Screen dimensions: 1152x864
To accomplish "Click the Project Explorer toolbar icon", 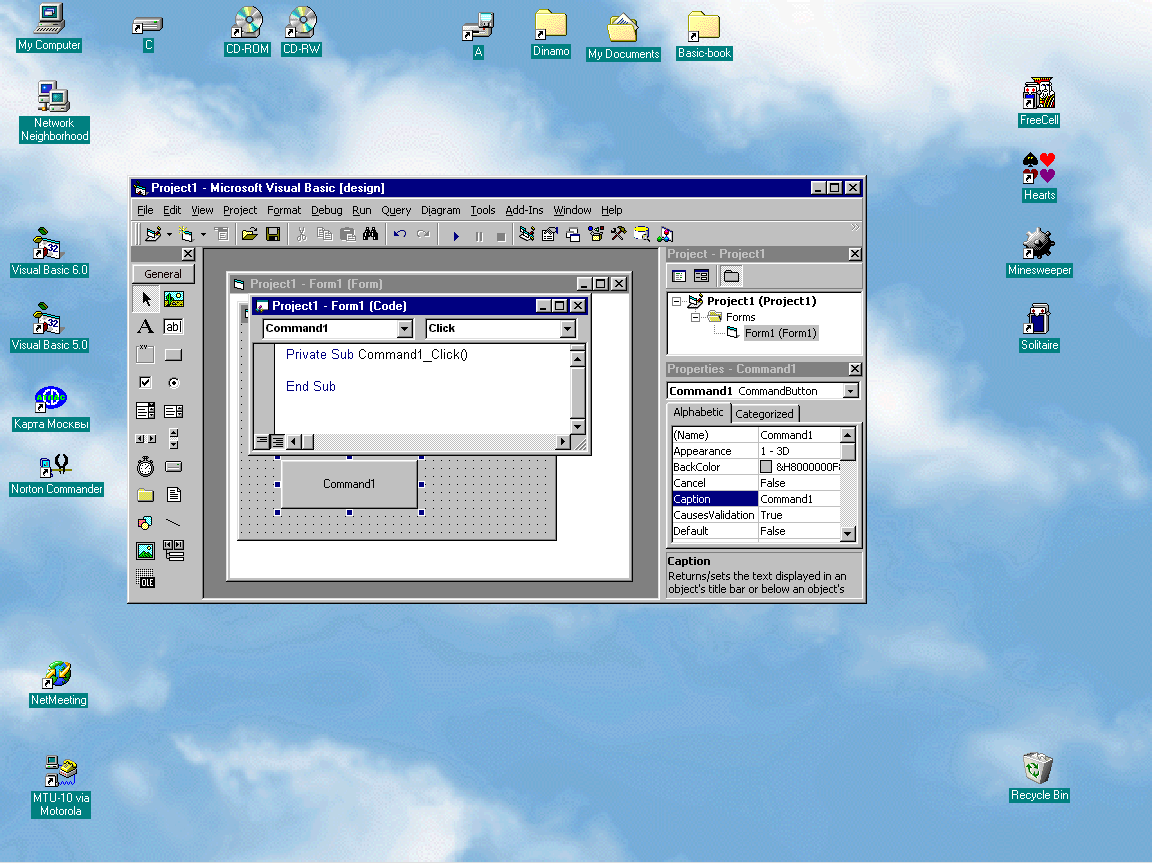I will point(527,234).
